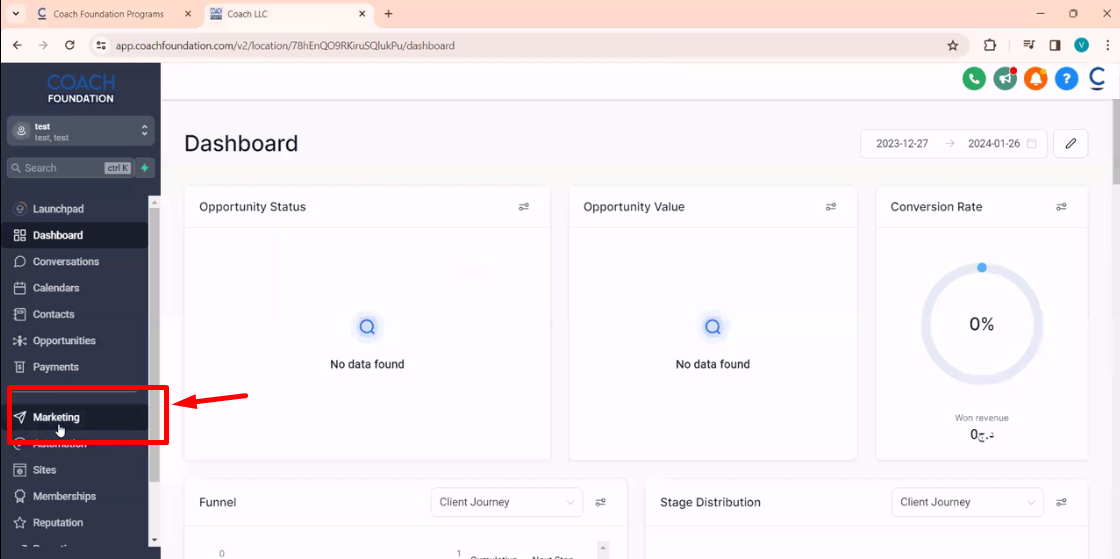1120x559 pixels.
Task: Open the orange notifications bell
Action: pyautogui.click(x=1036, y=79)
